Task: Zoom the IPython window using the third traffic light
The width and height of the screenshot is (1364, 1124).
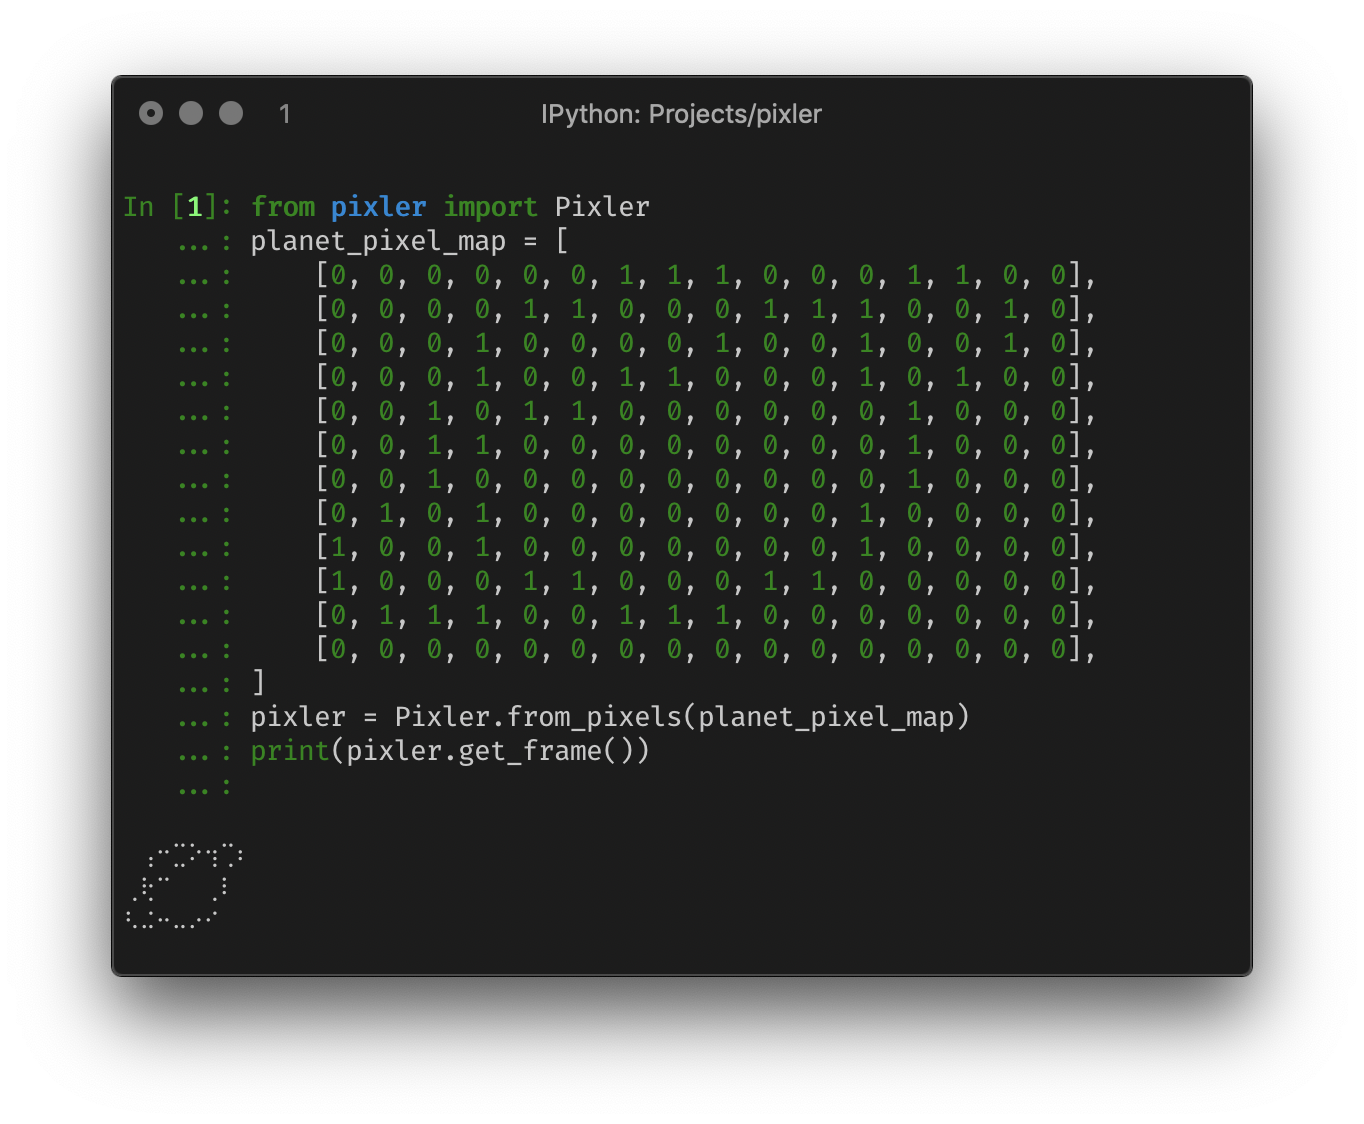Action: point(230,113)
